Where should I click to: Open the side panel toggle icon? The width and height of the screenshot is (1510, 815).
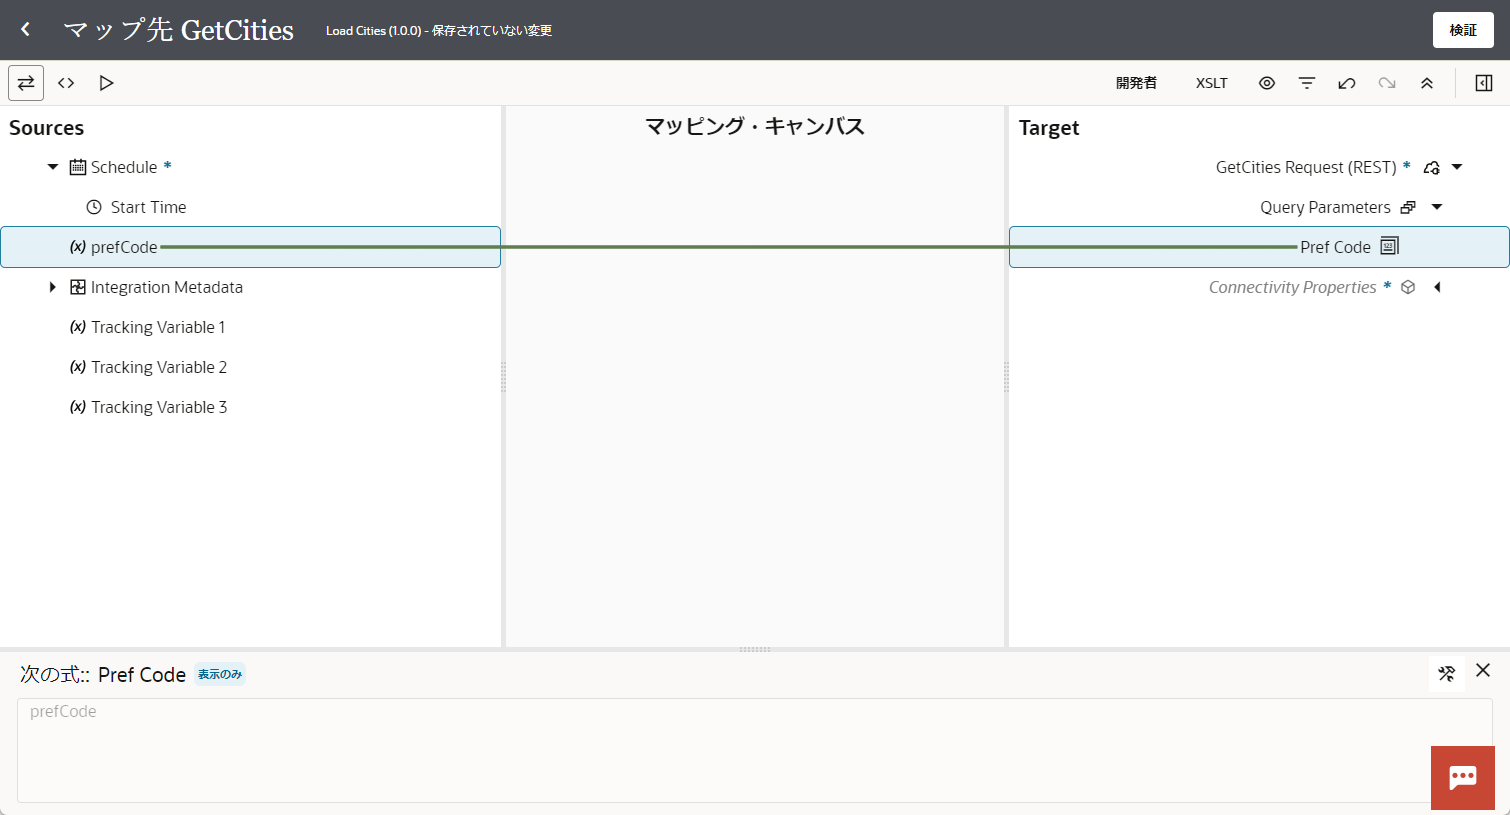coord(1483,83)
